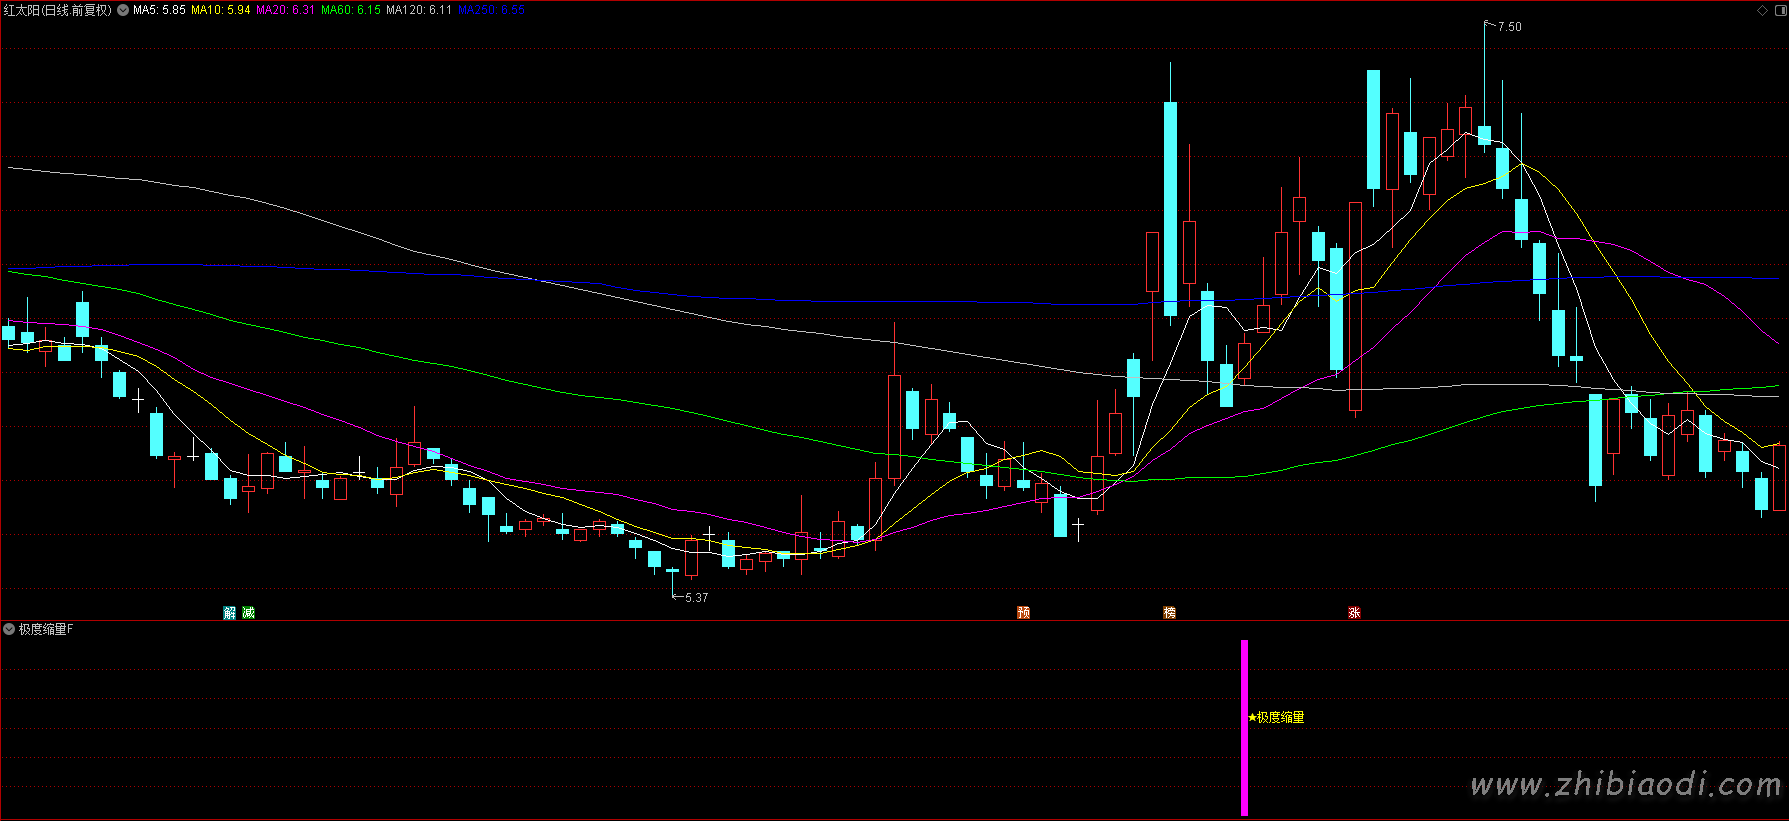Click the red 涨 marker icon
1789x821 pixels.
1354,612
